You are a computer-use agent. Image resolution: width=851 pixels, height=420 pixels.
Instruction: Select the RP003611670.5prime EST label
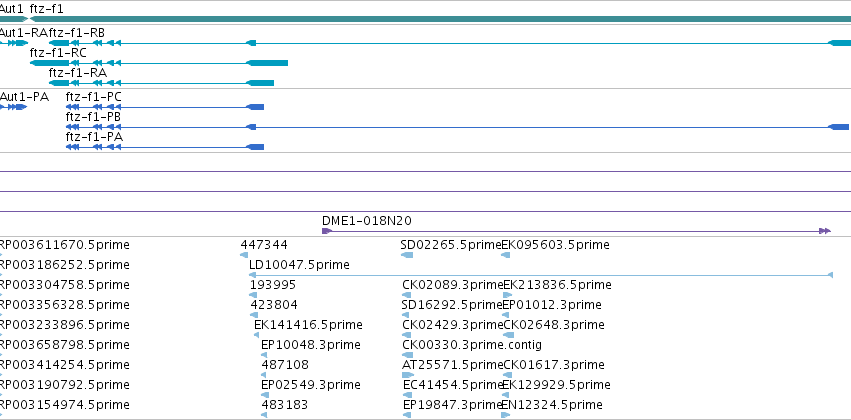pos(65,245)
